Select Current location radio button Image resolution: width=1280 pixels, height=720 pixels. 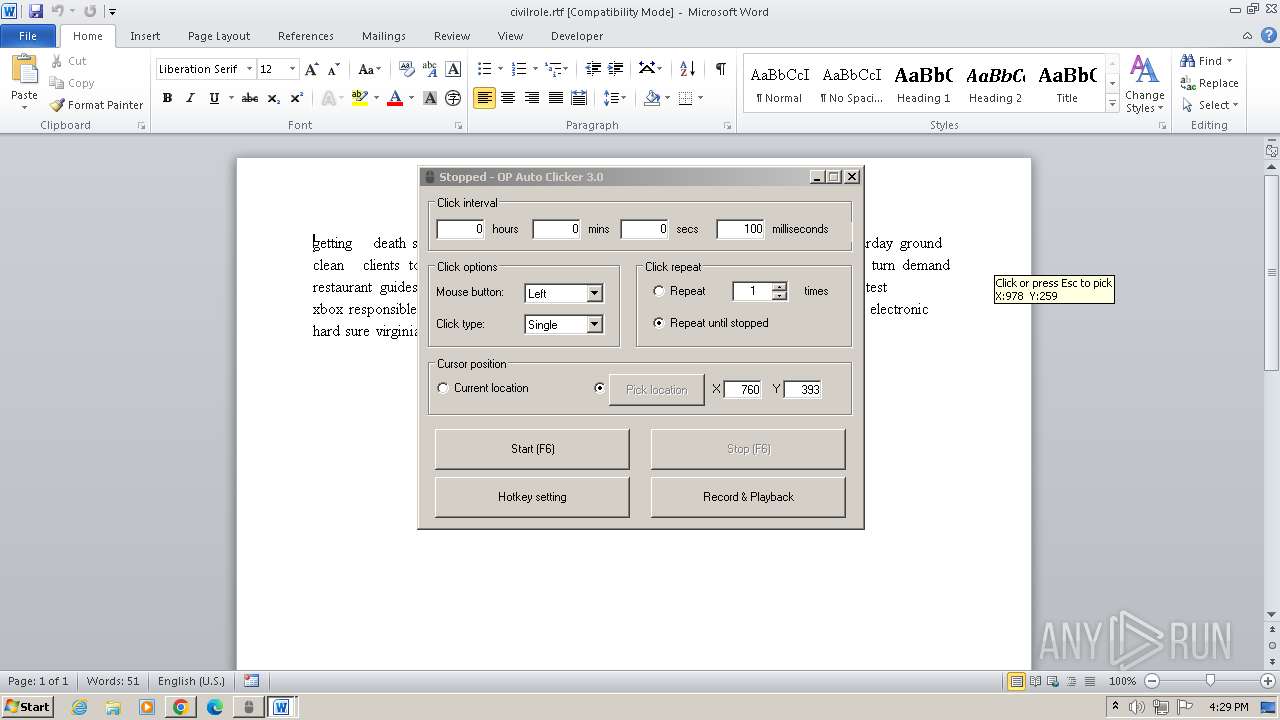[x=443, y=388]
